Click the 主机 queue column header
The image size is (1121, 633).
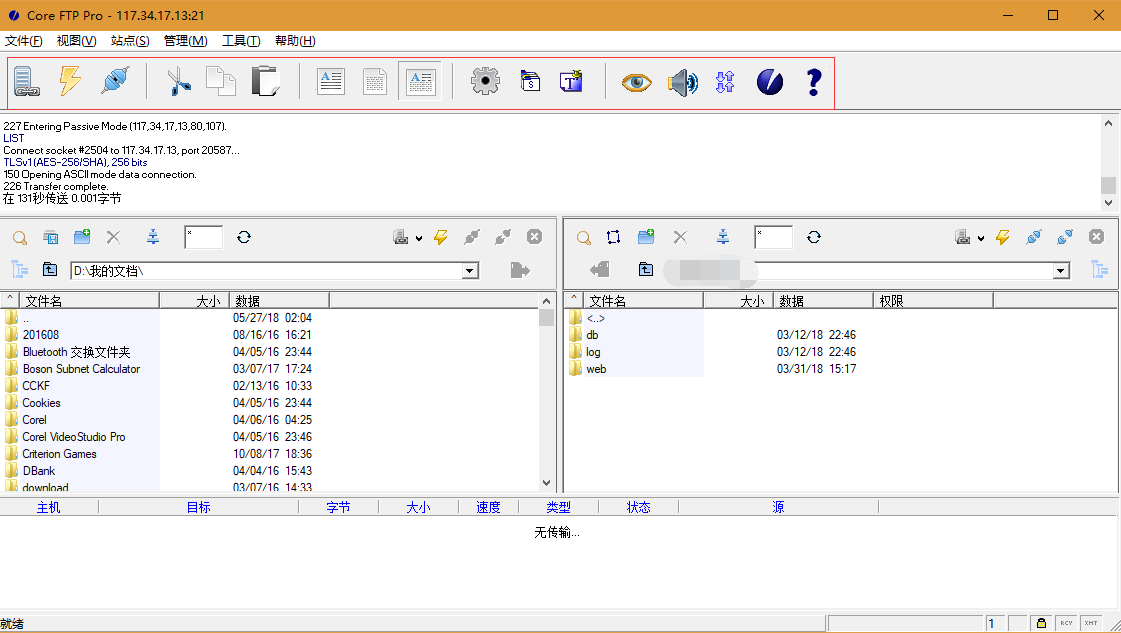49,507
